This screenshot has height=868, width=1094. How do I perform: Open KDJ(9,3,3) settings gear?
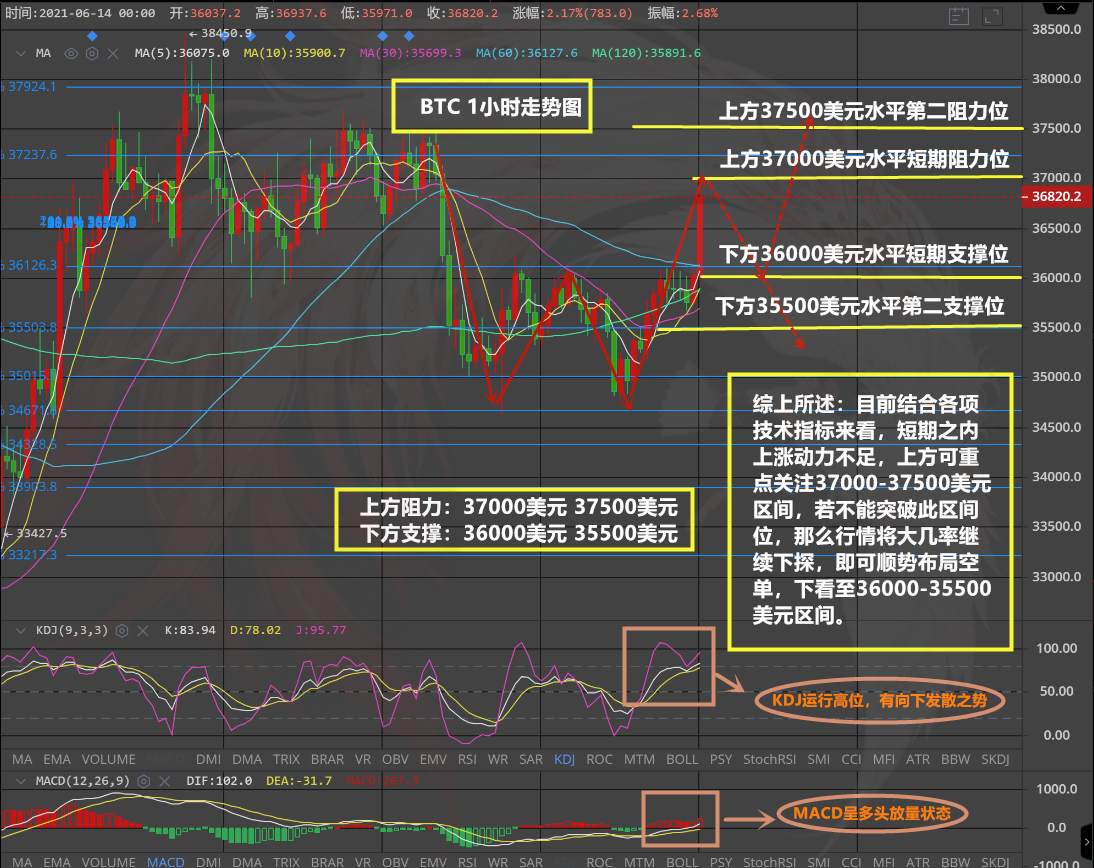[121, 631]
